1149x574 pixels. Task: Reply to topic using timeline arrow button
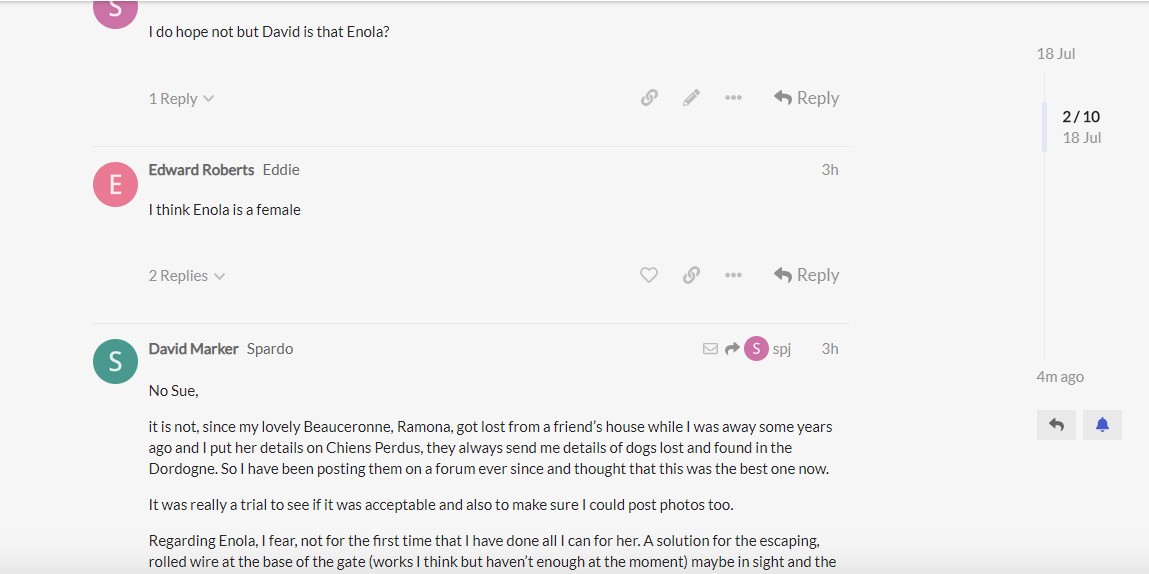tap(1056, 424)
